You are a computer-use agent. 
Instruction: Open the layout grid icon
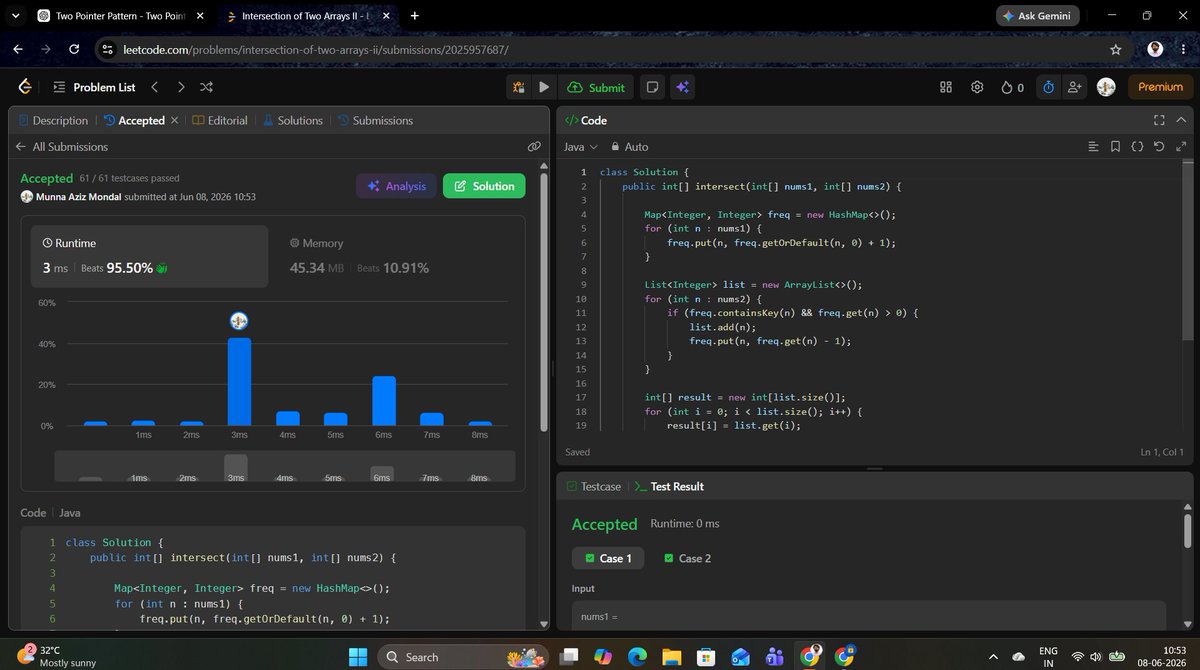946,87
